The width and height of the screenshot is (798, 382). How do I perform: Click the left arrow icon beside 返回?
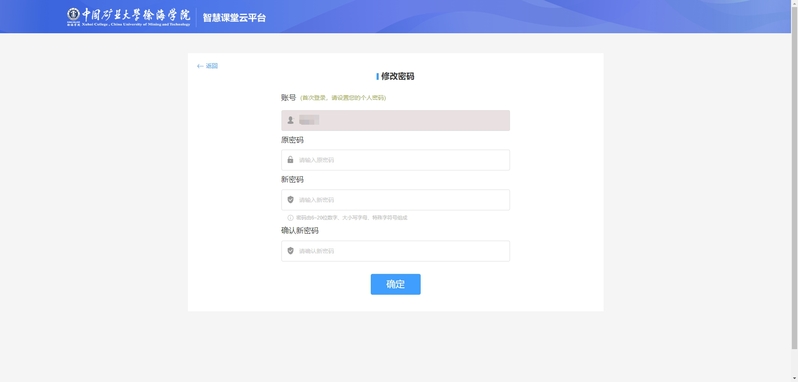[x=200, y=66]
